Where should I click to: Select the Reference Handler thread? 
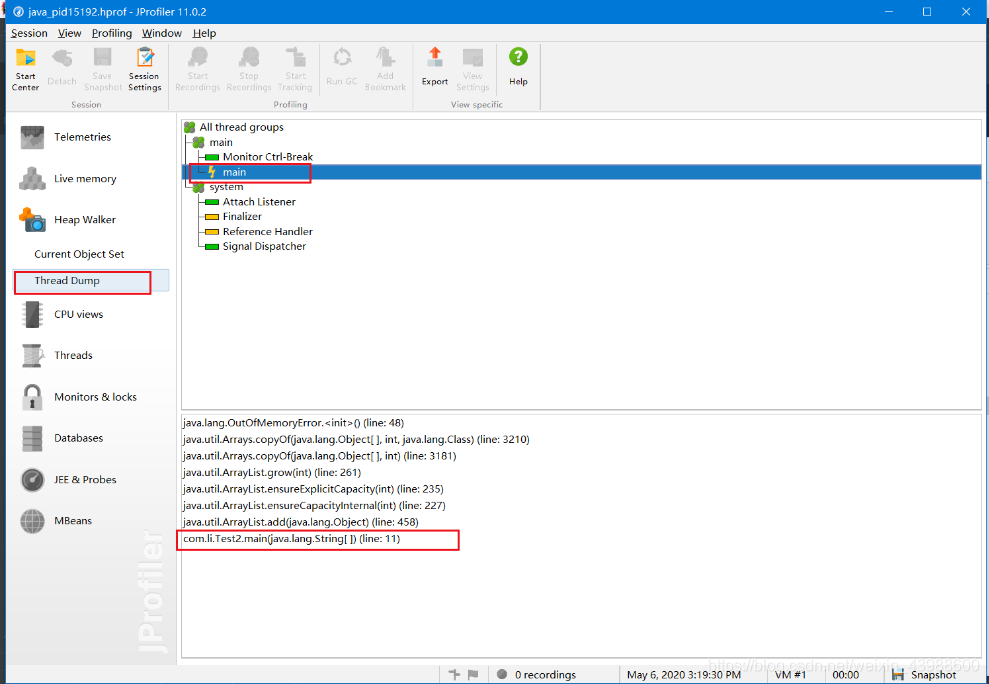(x=267, y=232)
